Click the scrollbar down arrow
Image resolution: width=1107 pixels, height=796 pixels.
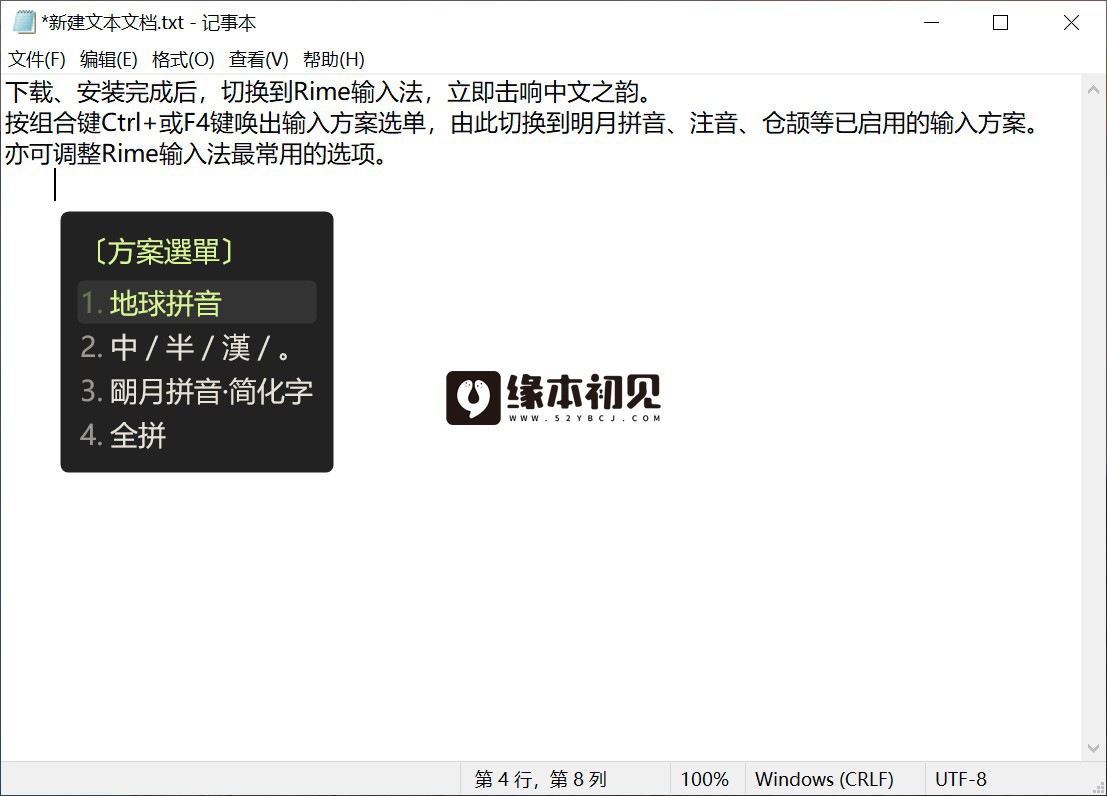[1093, 748]
